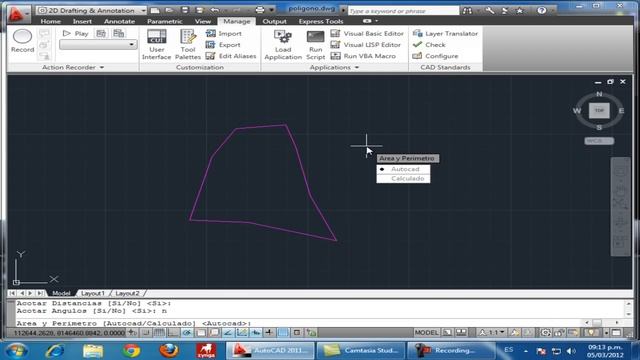This screenshot has height=360, width=640.
Task: Open the status bar application menu arrow
Action: click(607, 333)
